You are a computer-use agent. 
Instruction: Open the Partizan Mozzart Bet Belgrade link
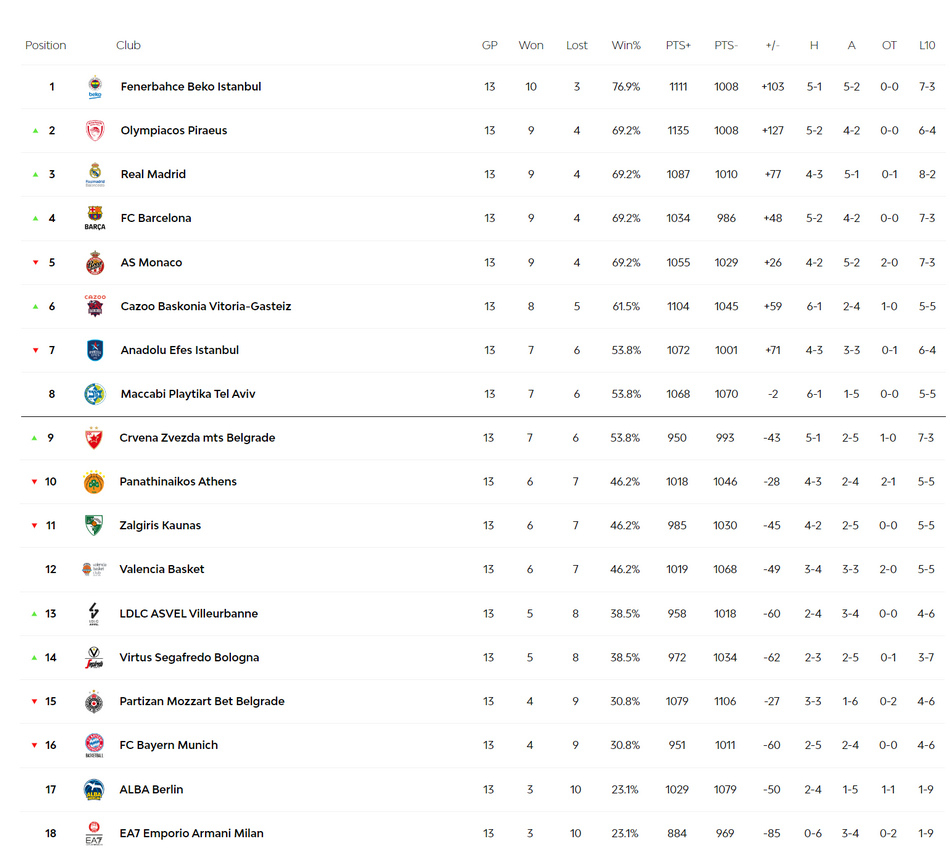202,701
